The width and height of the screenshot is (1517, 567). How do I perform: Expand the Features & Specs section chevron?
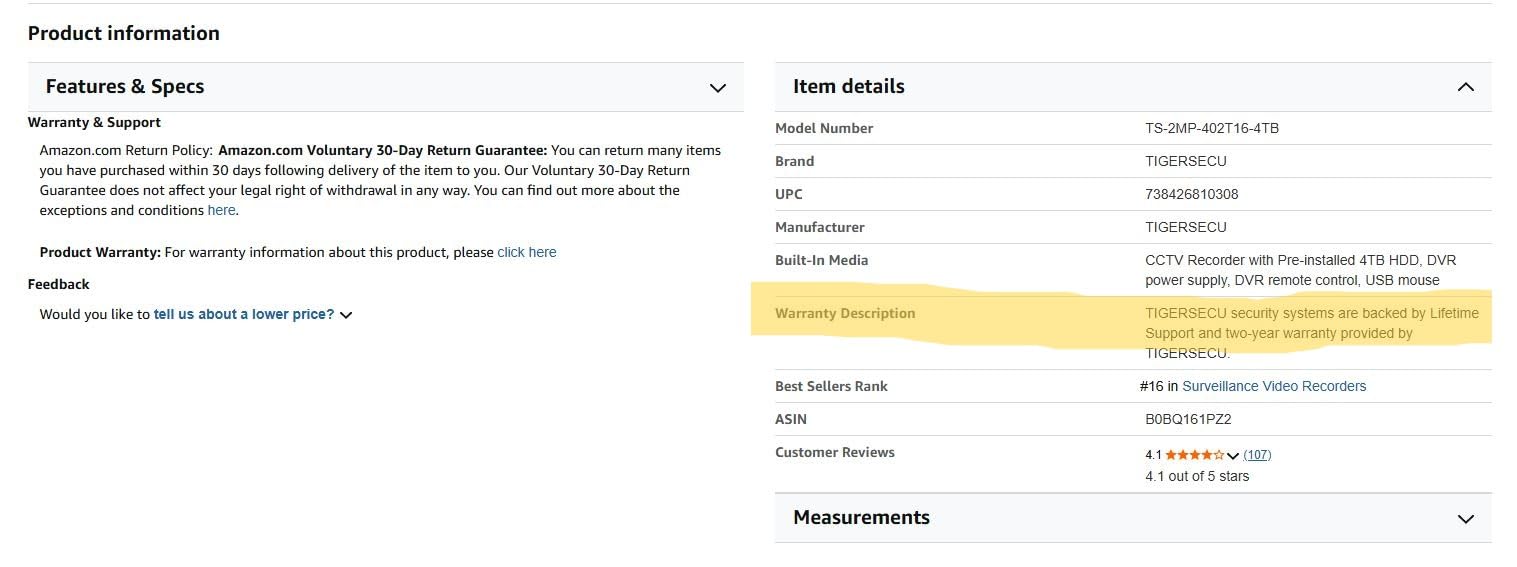pyautogui.click(x=717, y=88)
